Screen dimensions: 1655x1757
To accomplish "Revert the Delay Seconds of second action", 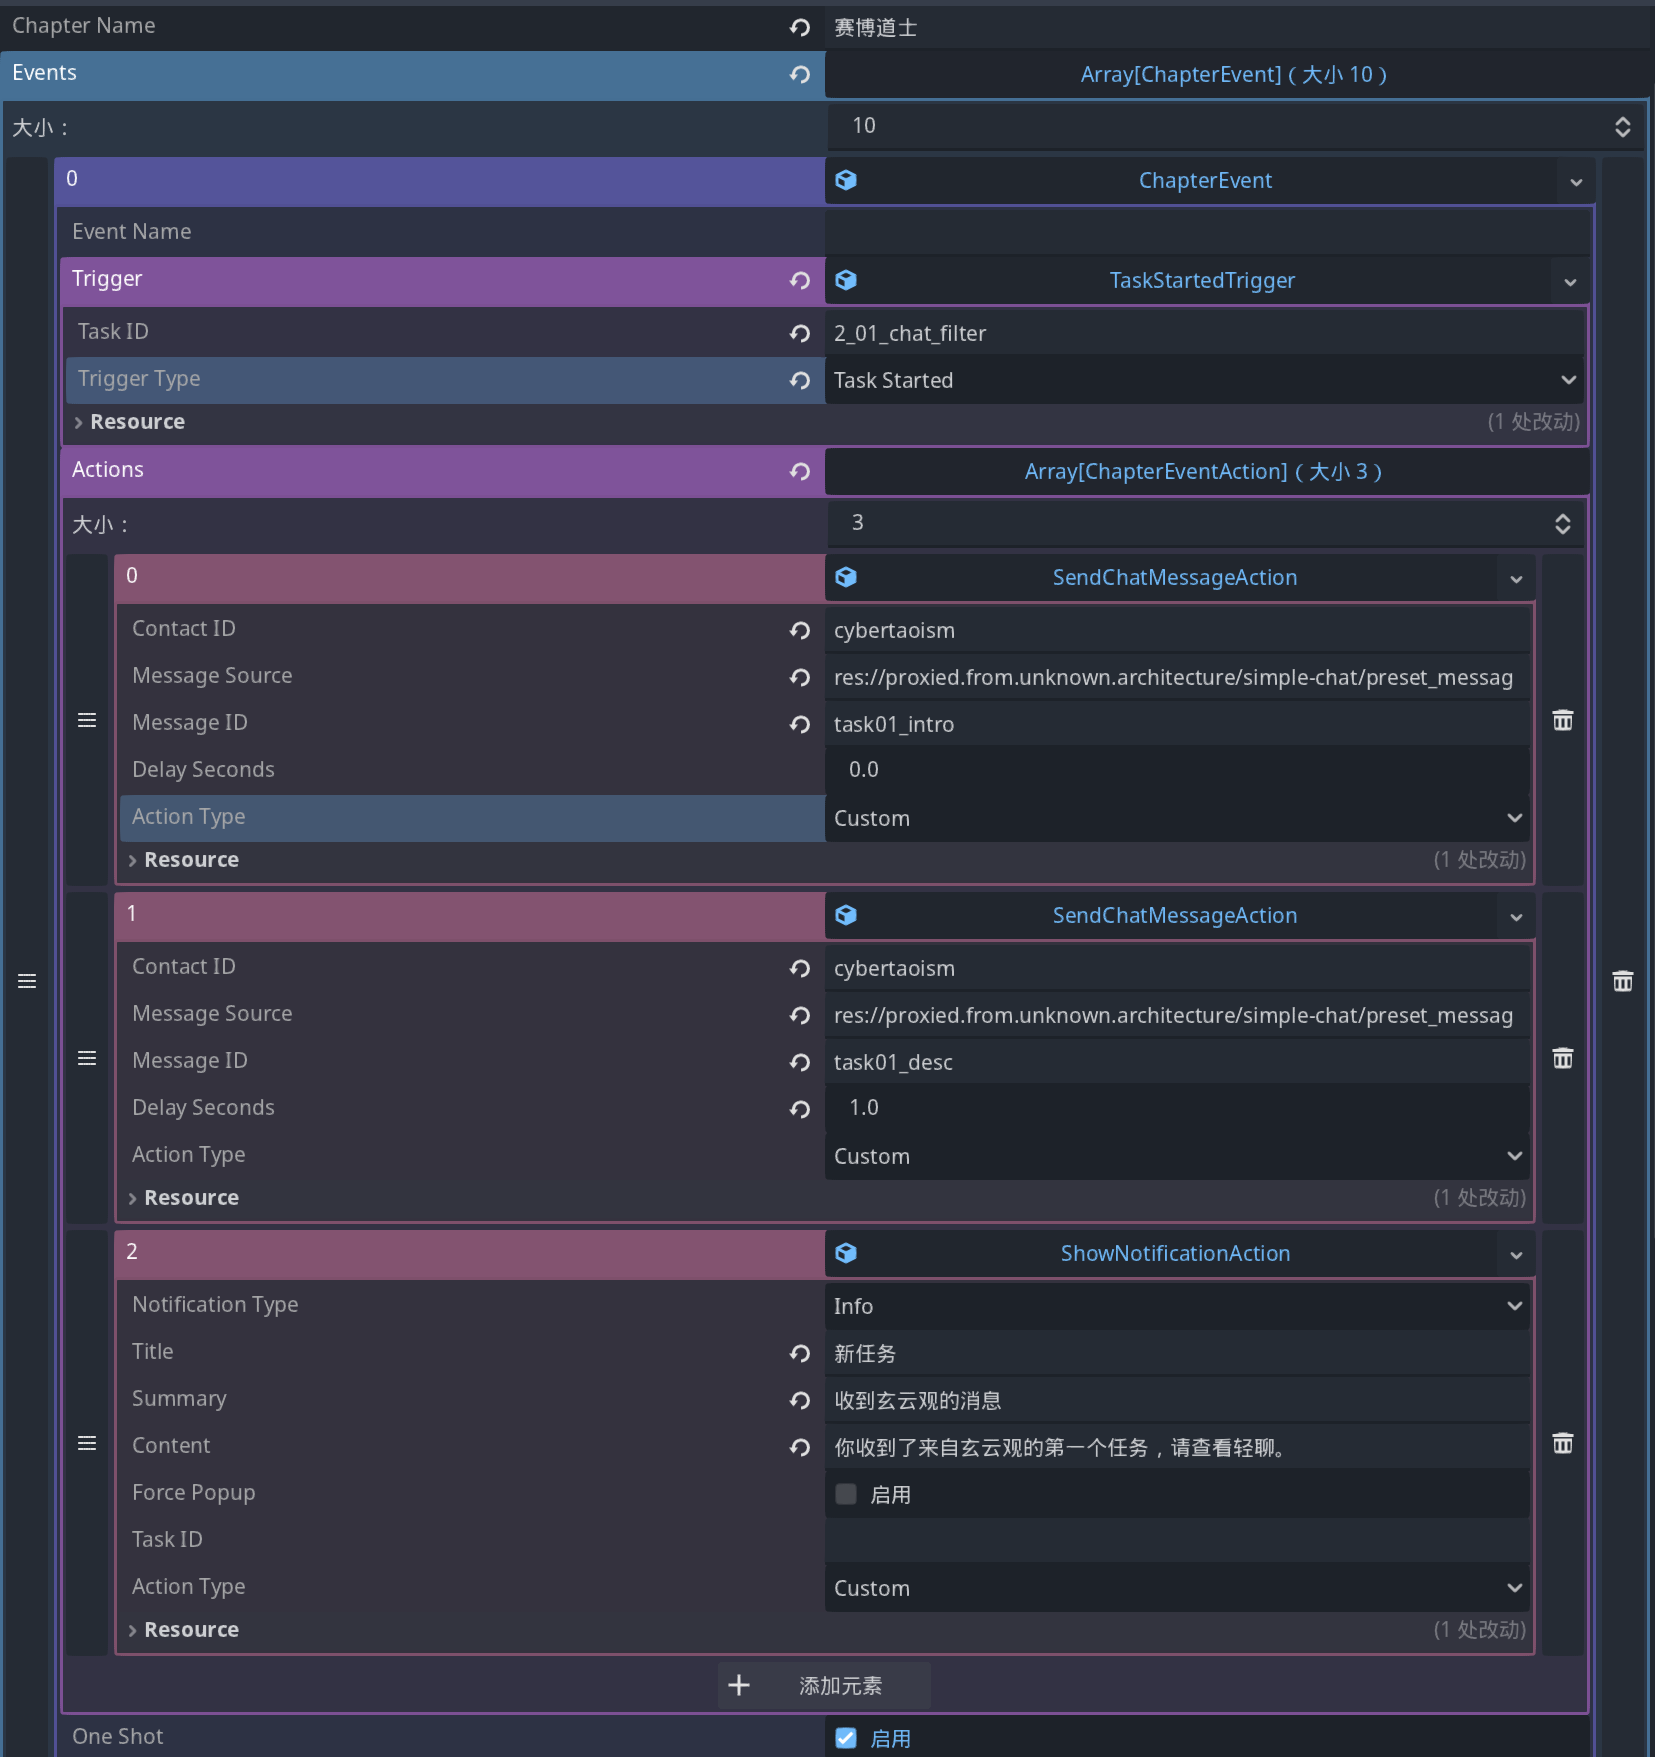I will click(799, 1109).
